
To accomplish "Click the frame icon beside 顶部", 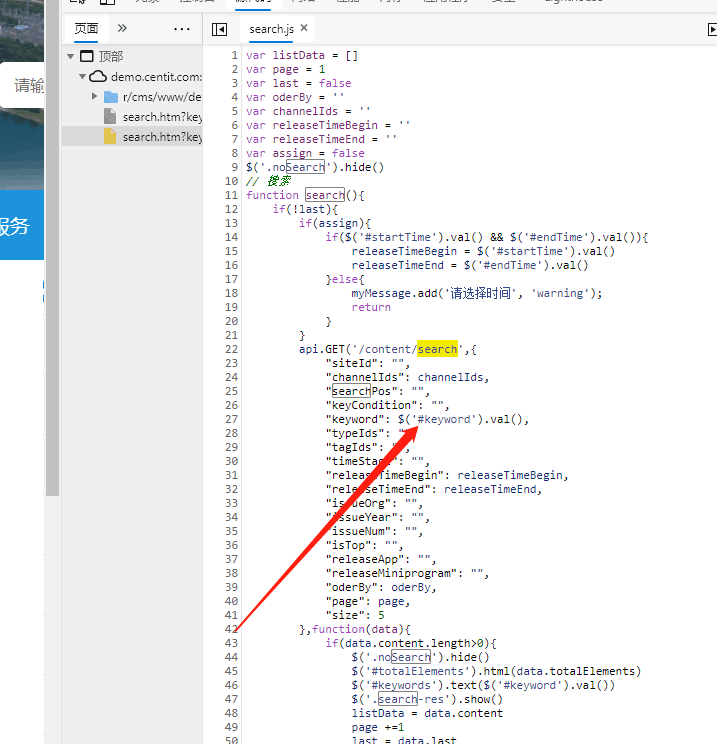I will [x=86, y=56].
